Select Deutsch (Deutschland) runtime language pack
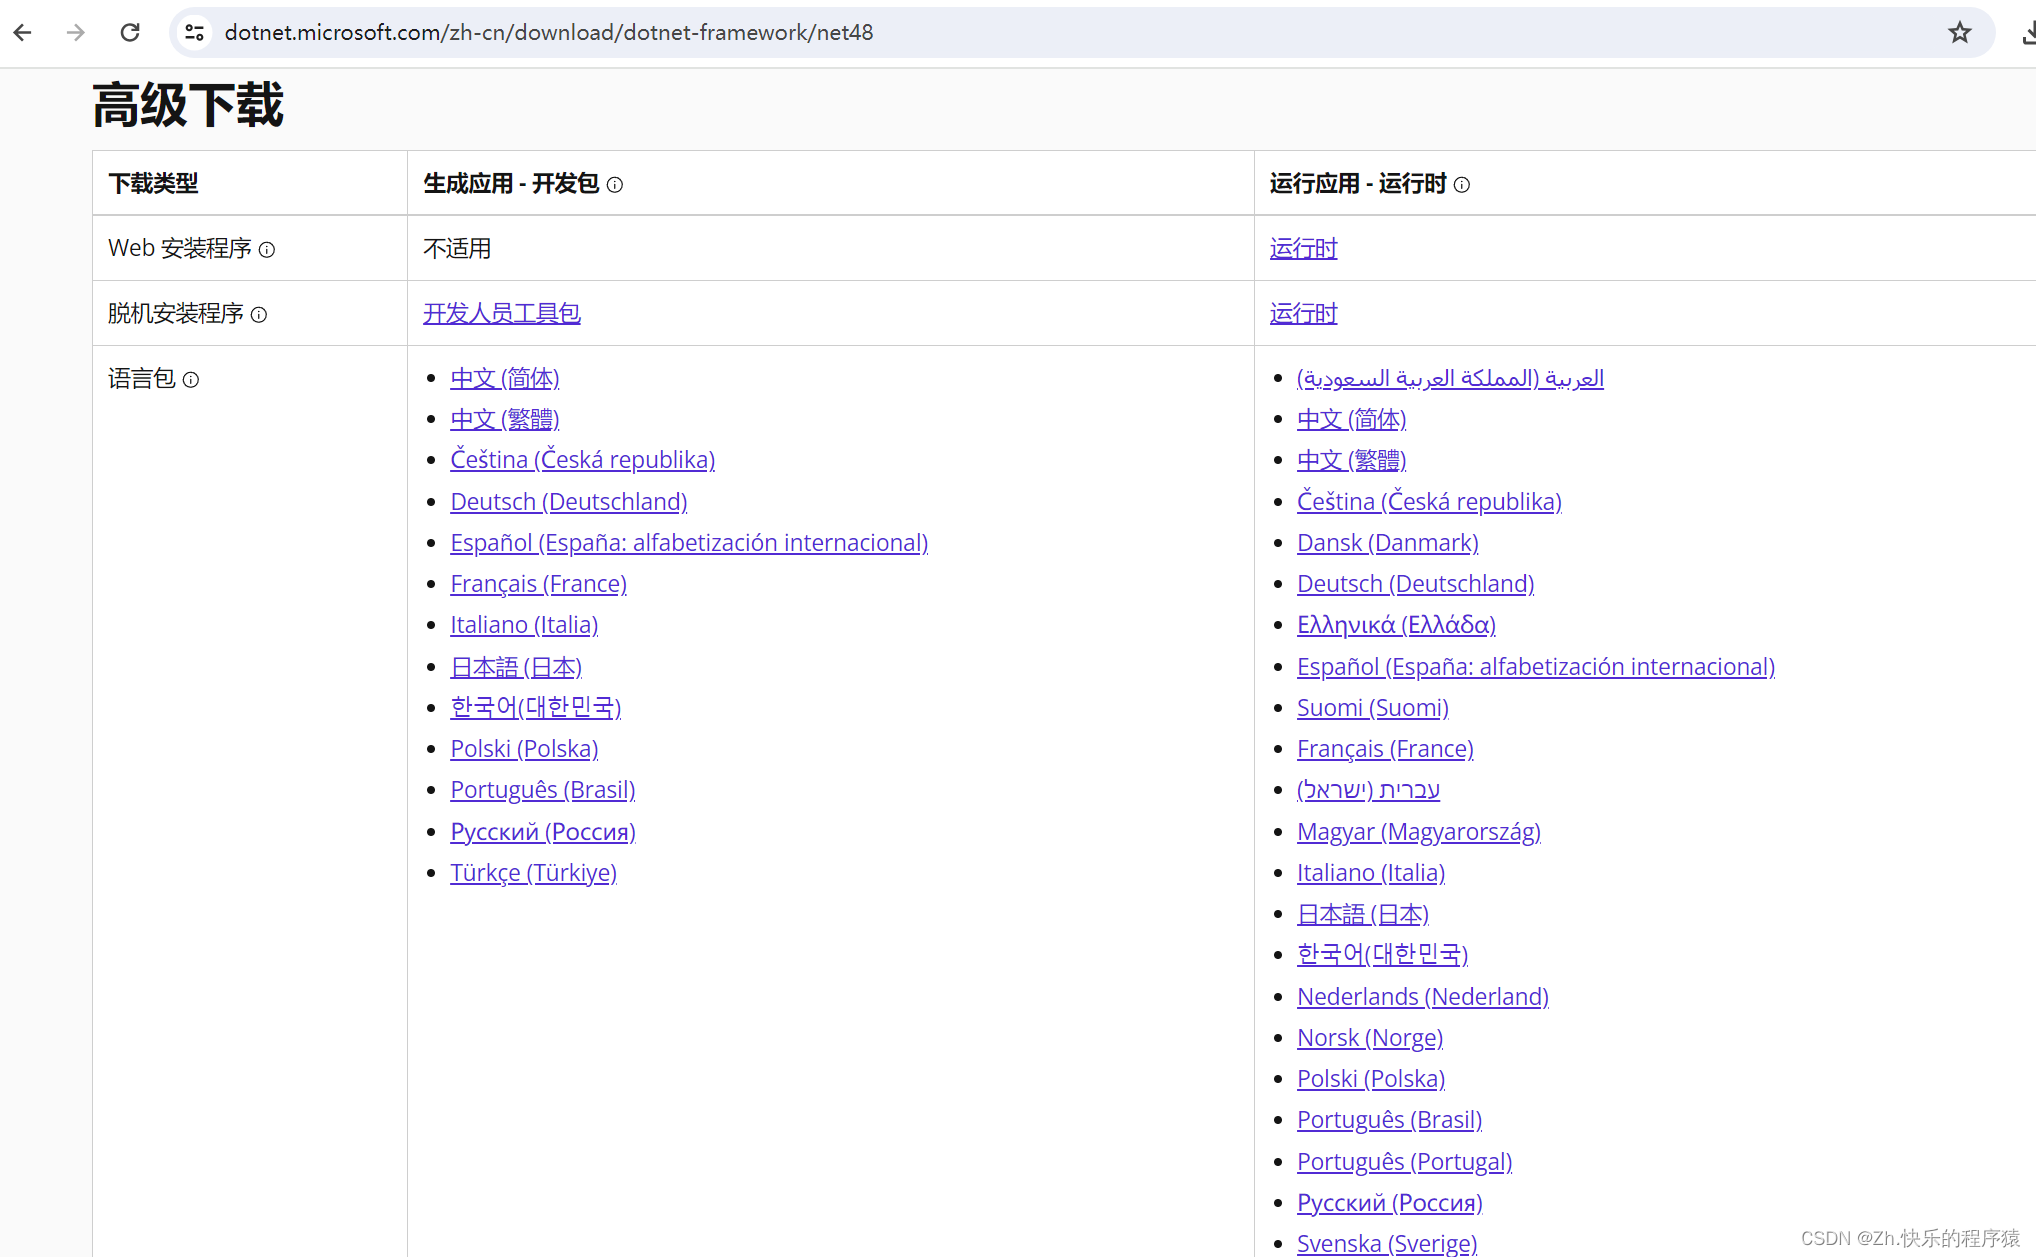This screenshot has height=1257, width=2036. [1415, 583]
